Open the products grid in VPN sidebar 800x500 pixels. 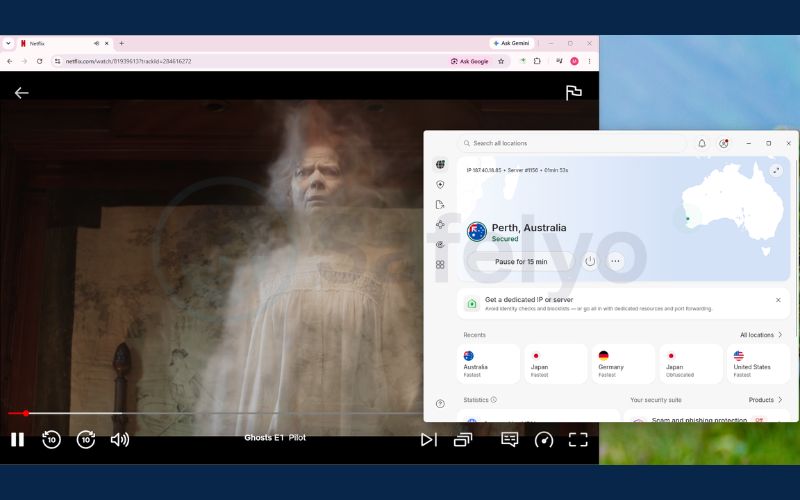pyautogui.click(x=440, y=265)
